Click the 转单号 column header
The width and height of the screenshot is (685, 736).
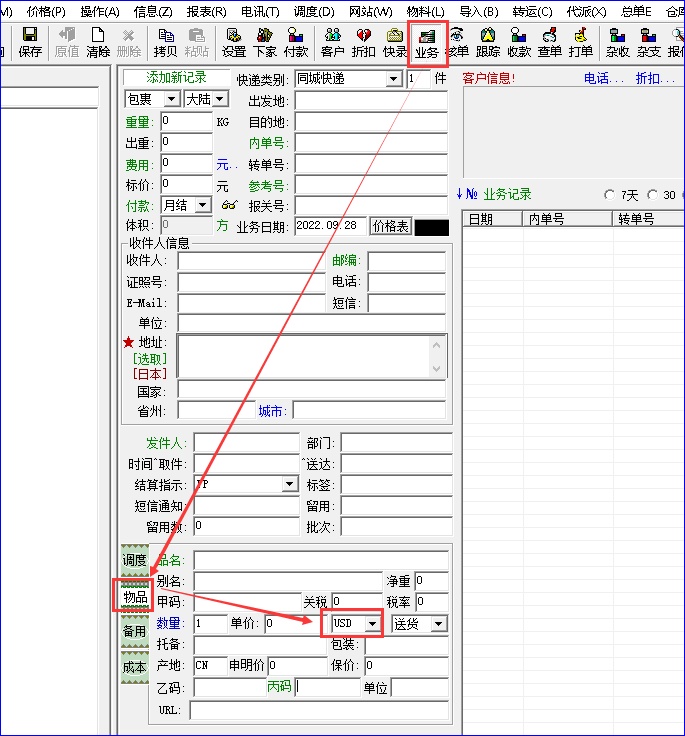click(x=648, y=219)
